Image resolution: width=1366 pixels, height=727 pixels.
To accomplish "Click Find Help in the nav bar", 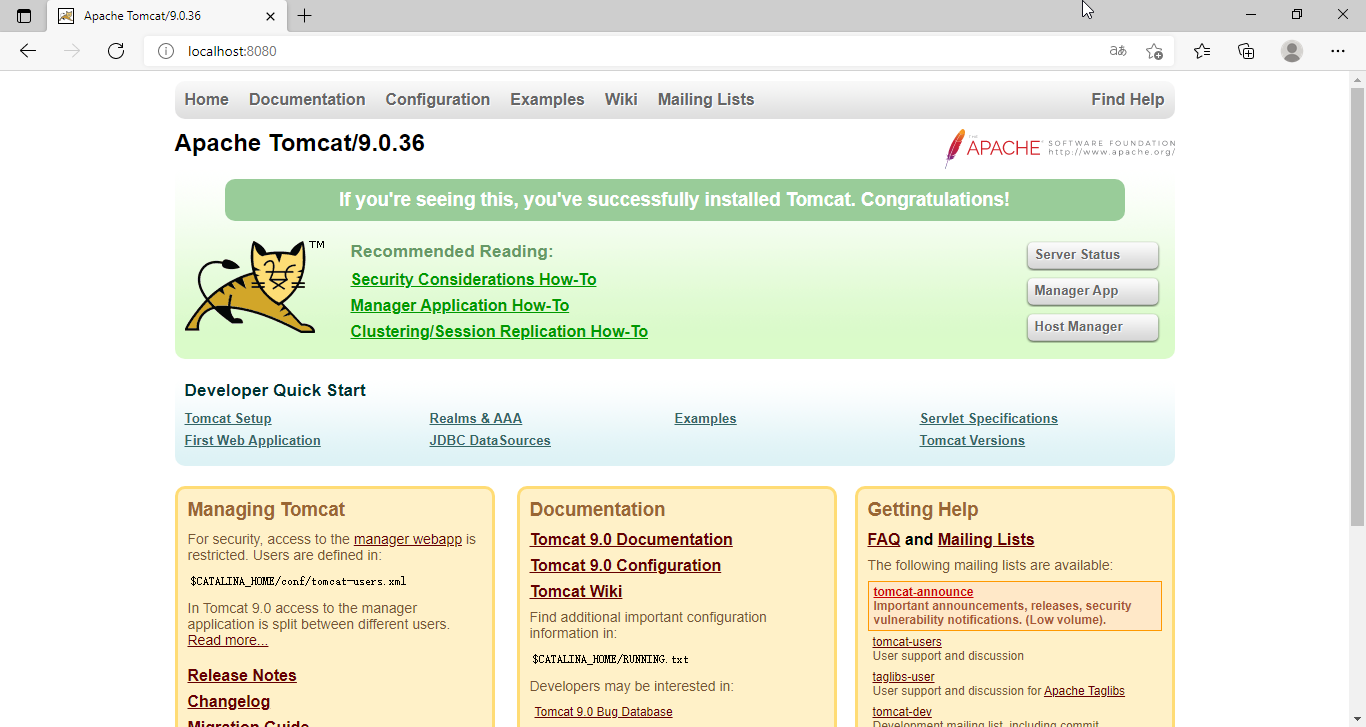I will pyautogui.click(x=1128, y=99).
